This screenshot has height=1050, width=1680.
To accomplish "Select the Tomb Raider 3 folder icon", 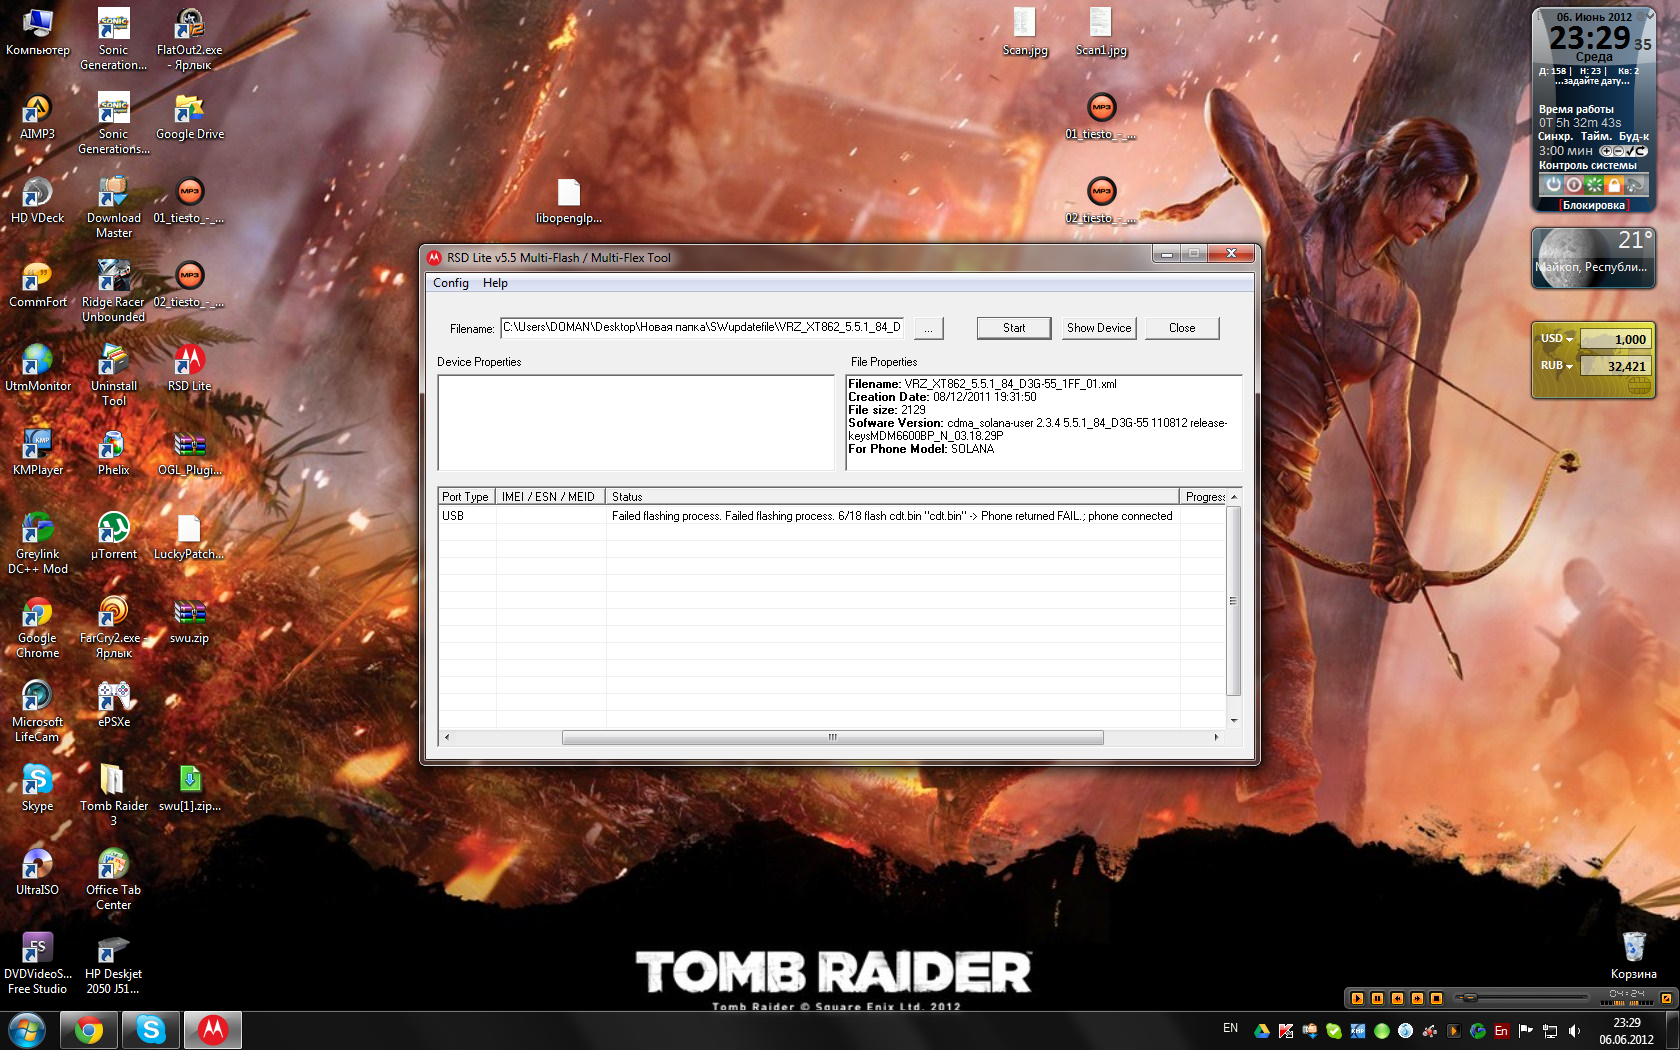I will (114, 796).
